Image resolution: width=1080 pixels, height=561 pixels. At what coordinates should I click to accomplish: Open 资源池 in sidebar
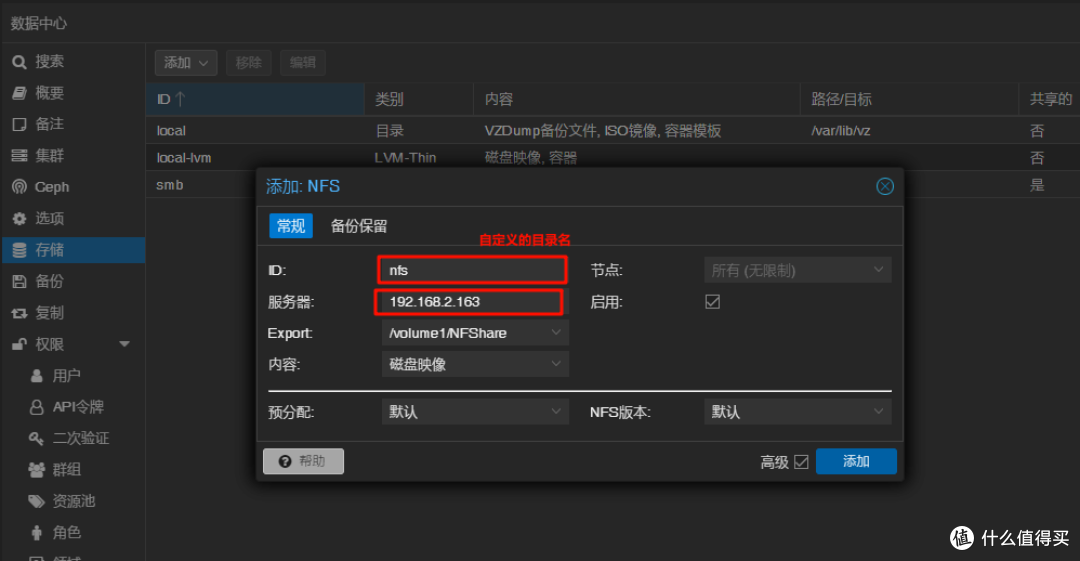tap(73, 501)
